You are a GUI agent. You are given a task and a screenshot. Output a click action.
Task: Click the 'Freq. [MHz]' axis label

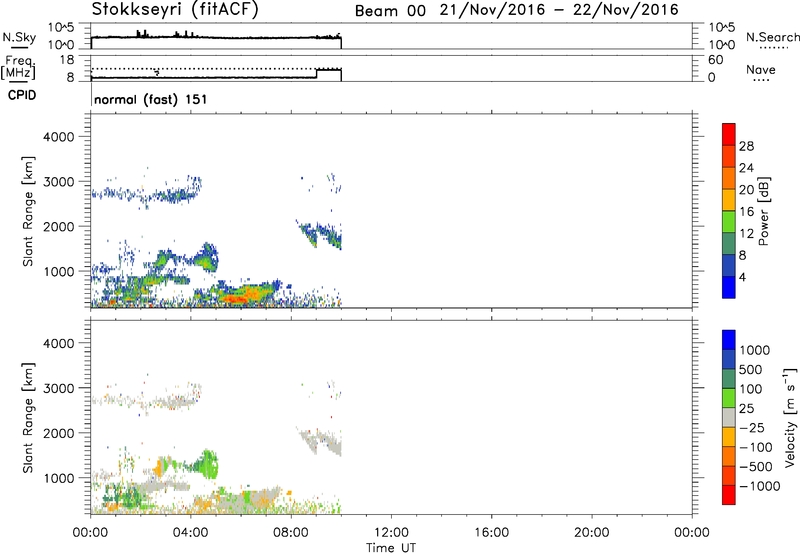click(x=18, y=68)
